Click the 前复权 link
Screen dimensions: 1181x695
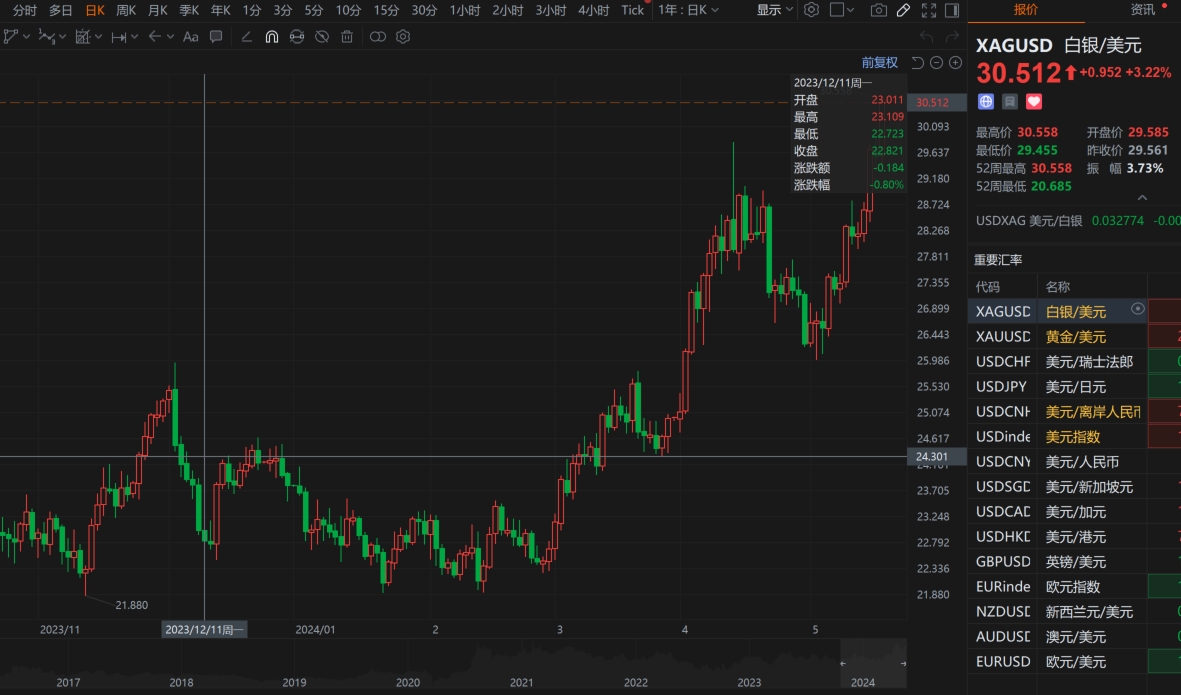(880, 63)
